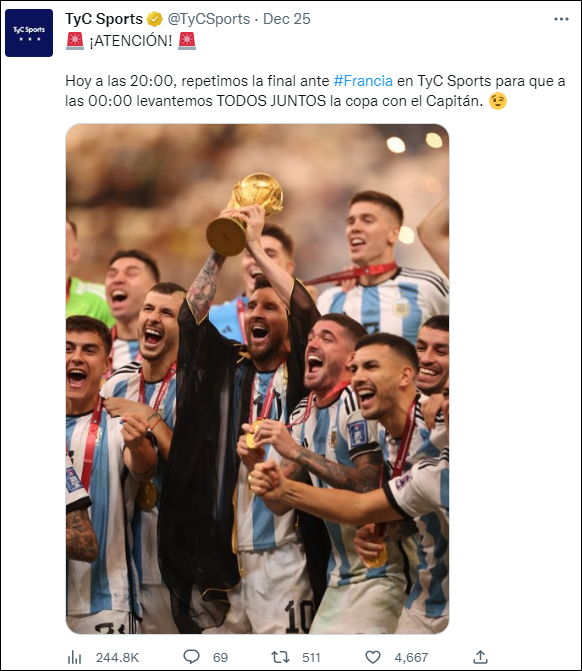Click the 4,667 likes count
The image size is (582, 671).
[411, 657]
